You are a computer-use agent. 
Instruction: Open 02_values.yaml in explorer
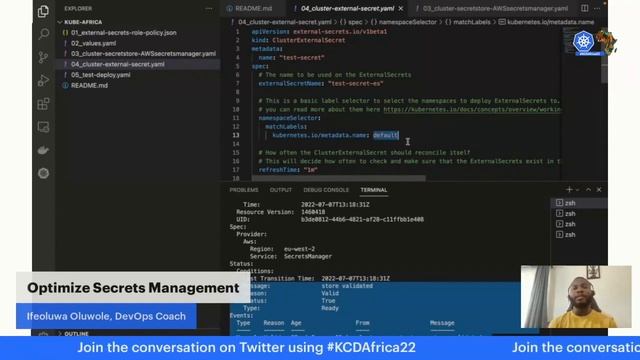click(93, 43)
